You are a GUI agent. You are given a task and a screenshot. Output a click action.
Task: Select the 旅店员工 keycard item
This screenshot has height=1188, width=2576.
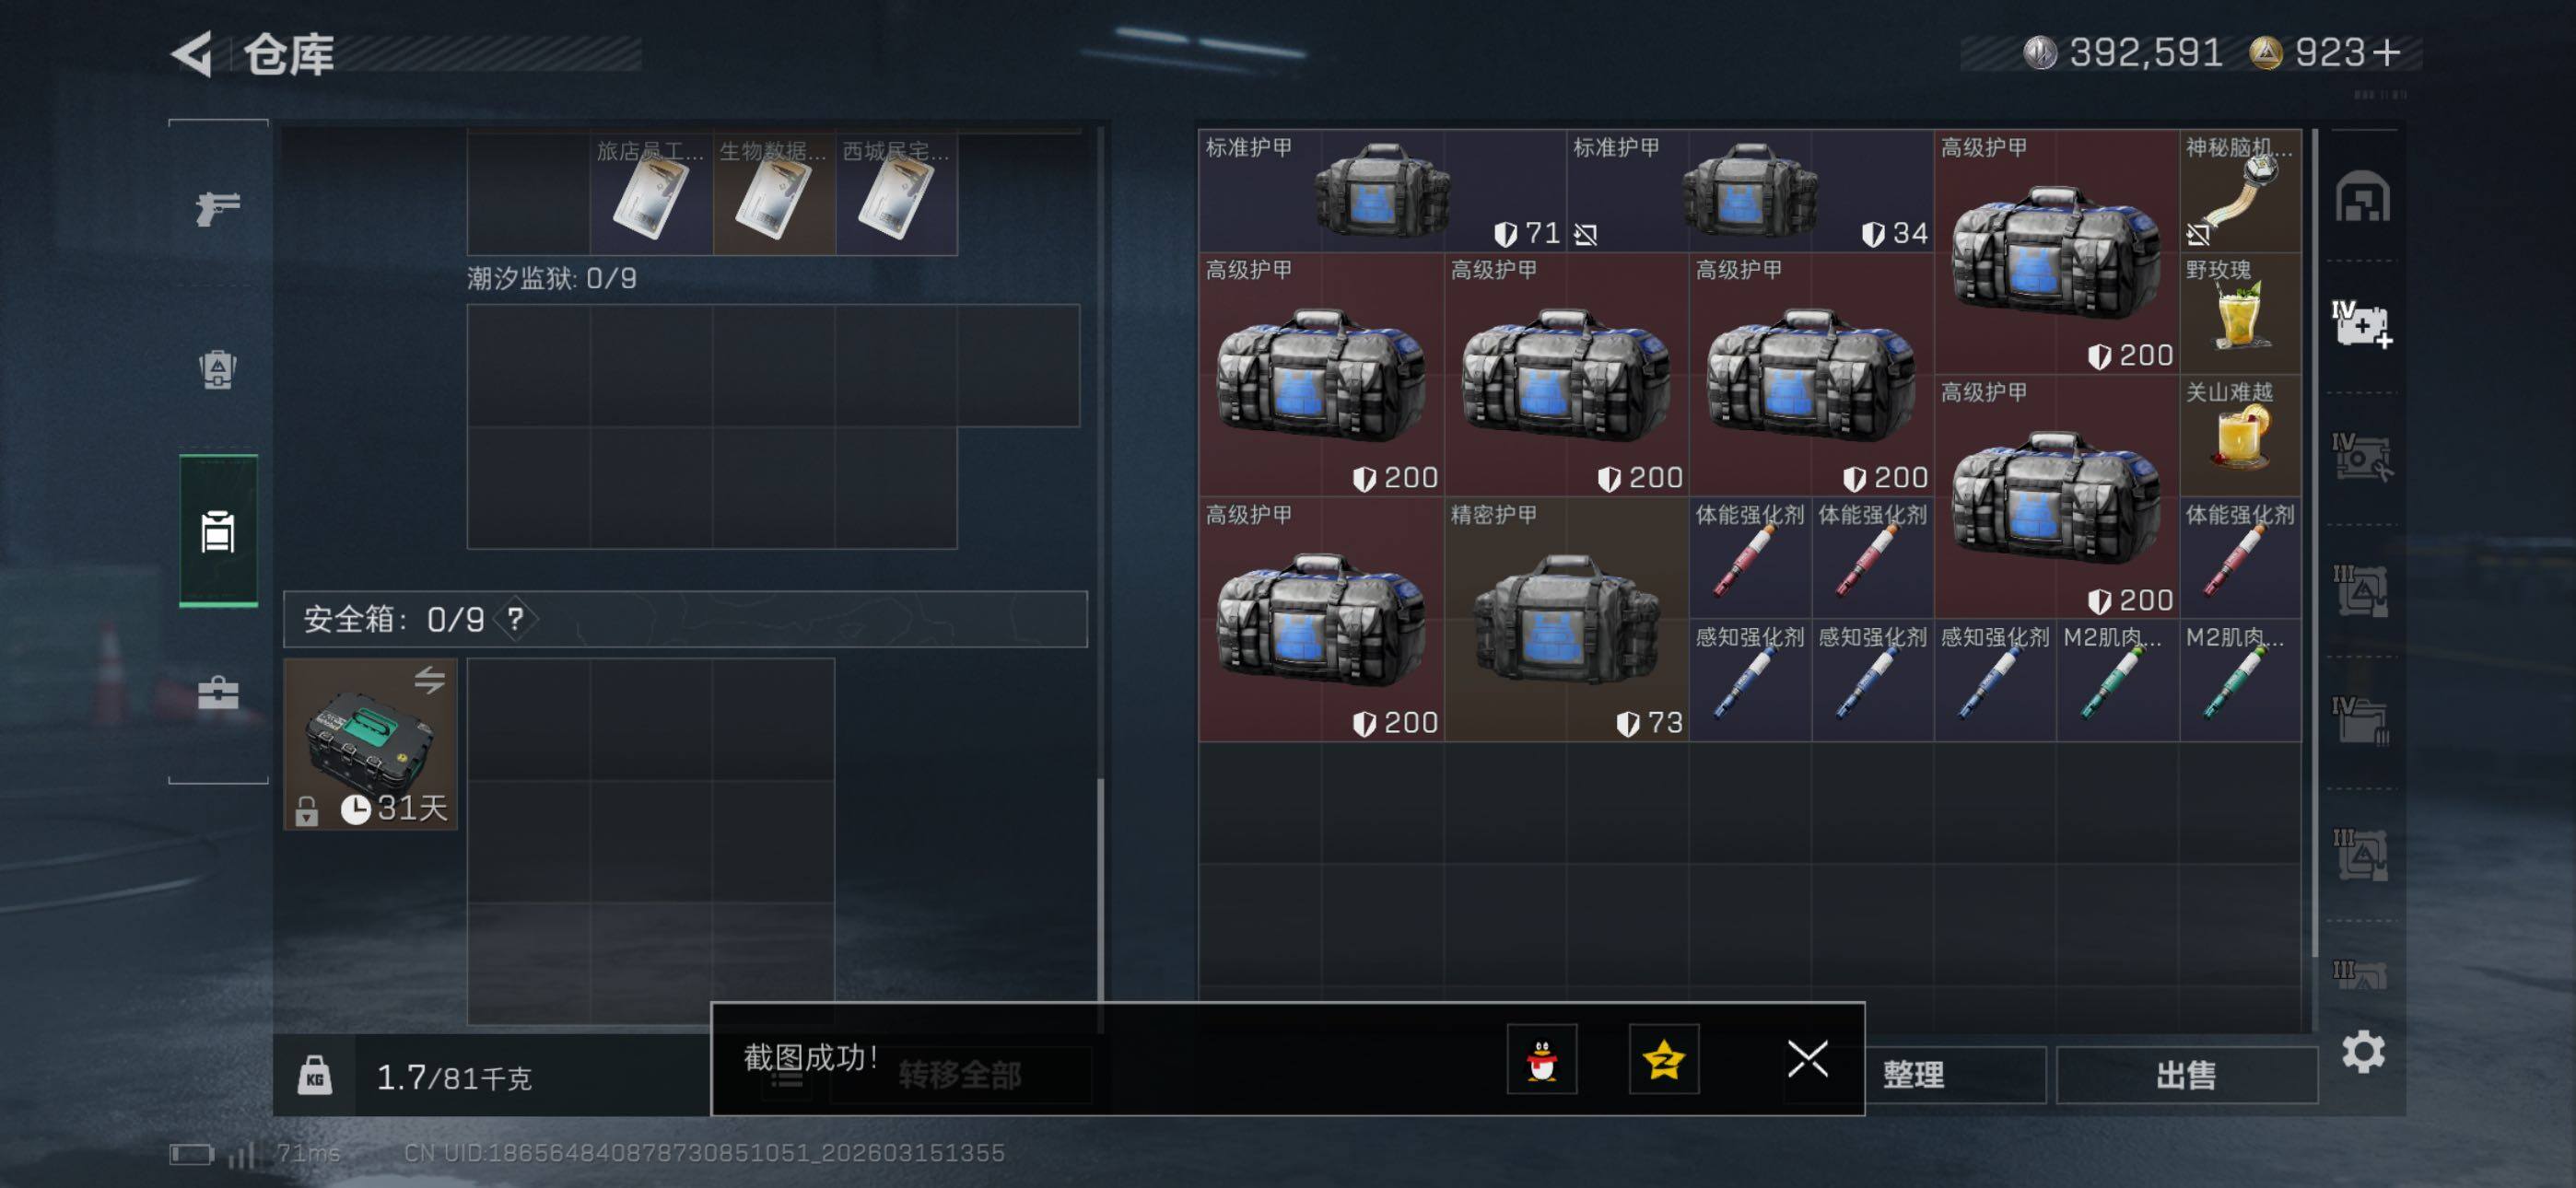coord(651,192)
